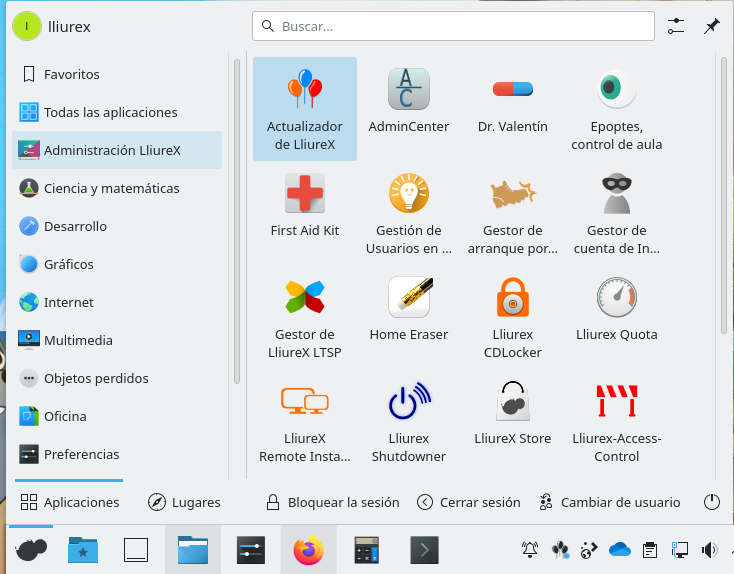
Task: Open menu configuration sliders button
Action: [676, 27]
